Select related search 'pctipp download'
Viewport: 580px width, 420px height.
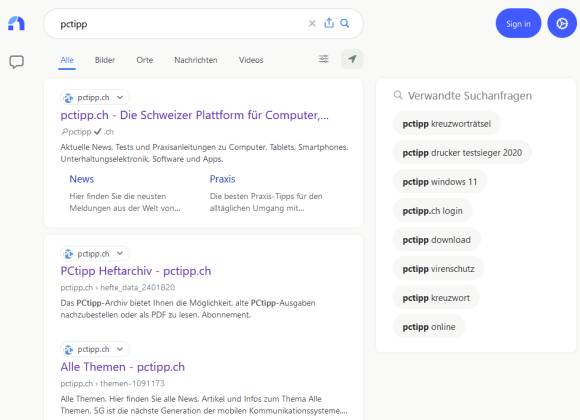(x=436, y=240)
